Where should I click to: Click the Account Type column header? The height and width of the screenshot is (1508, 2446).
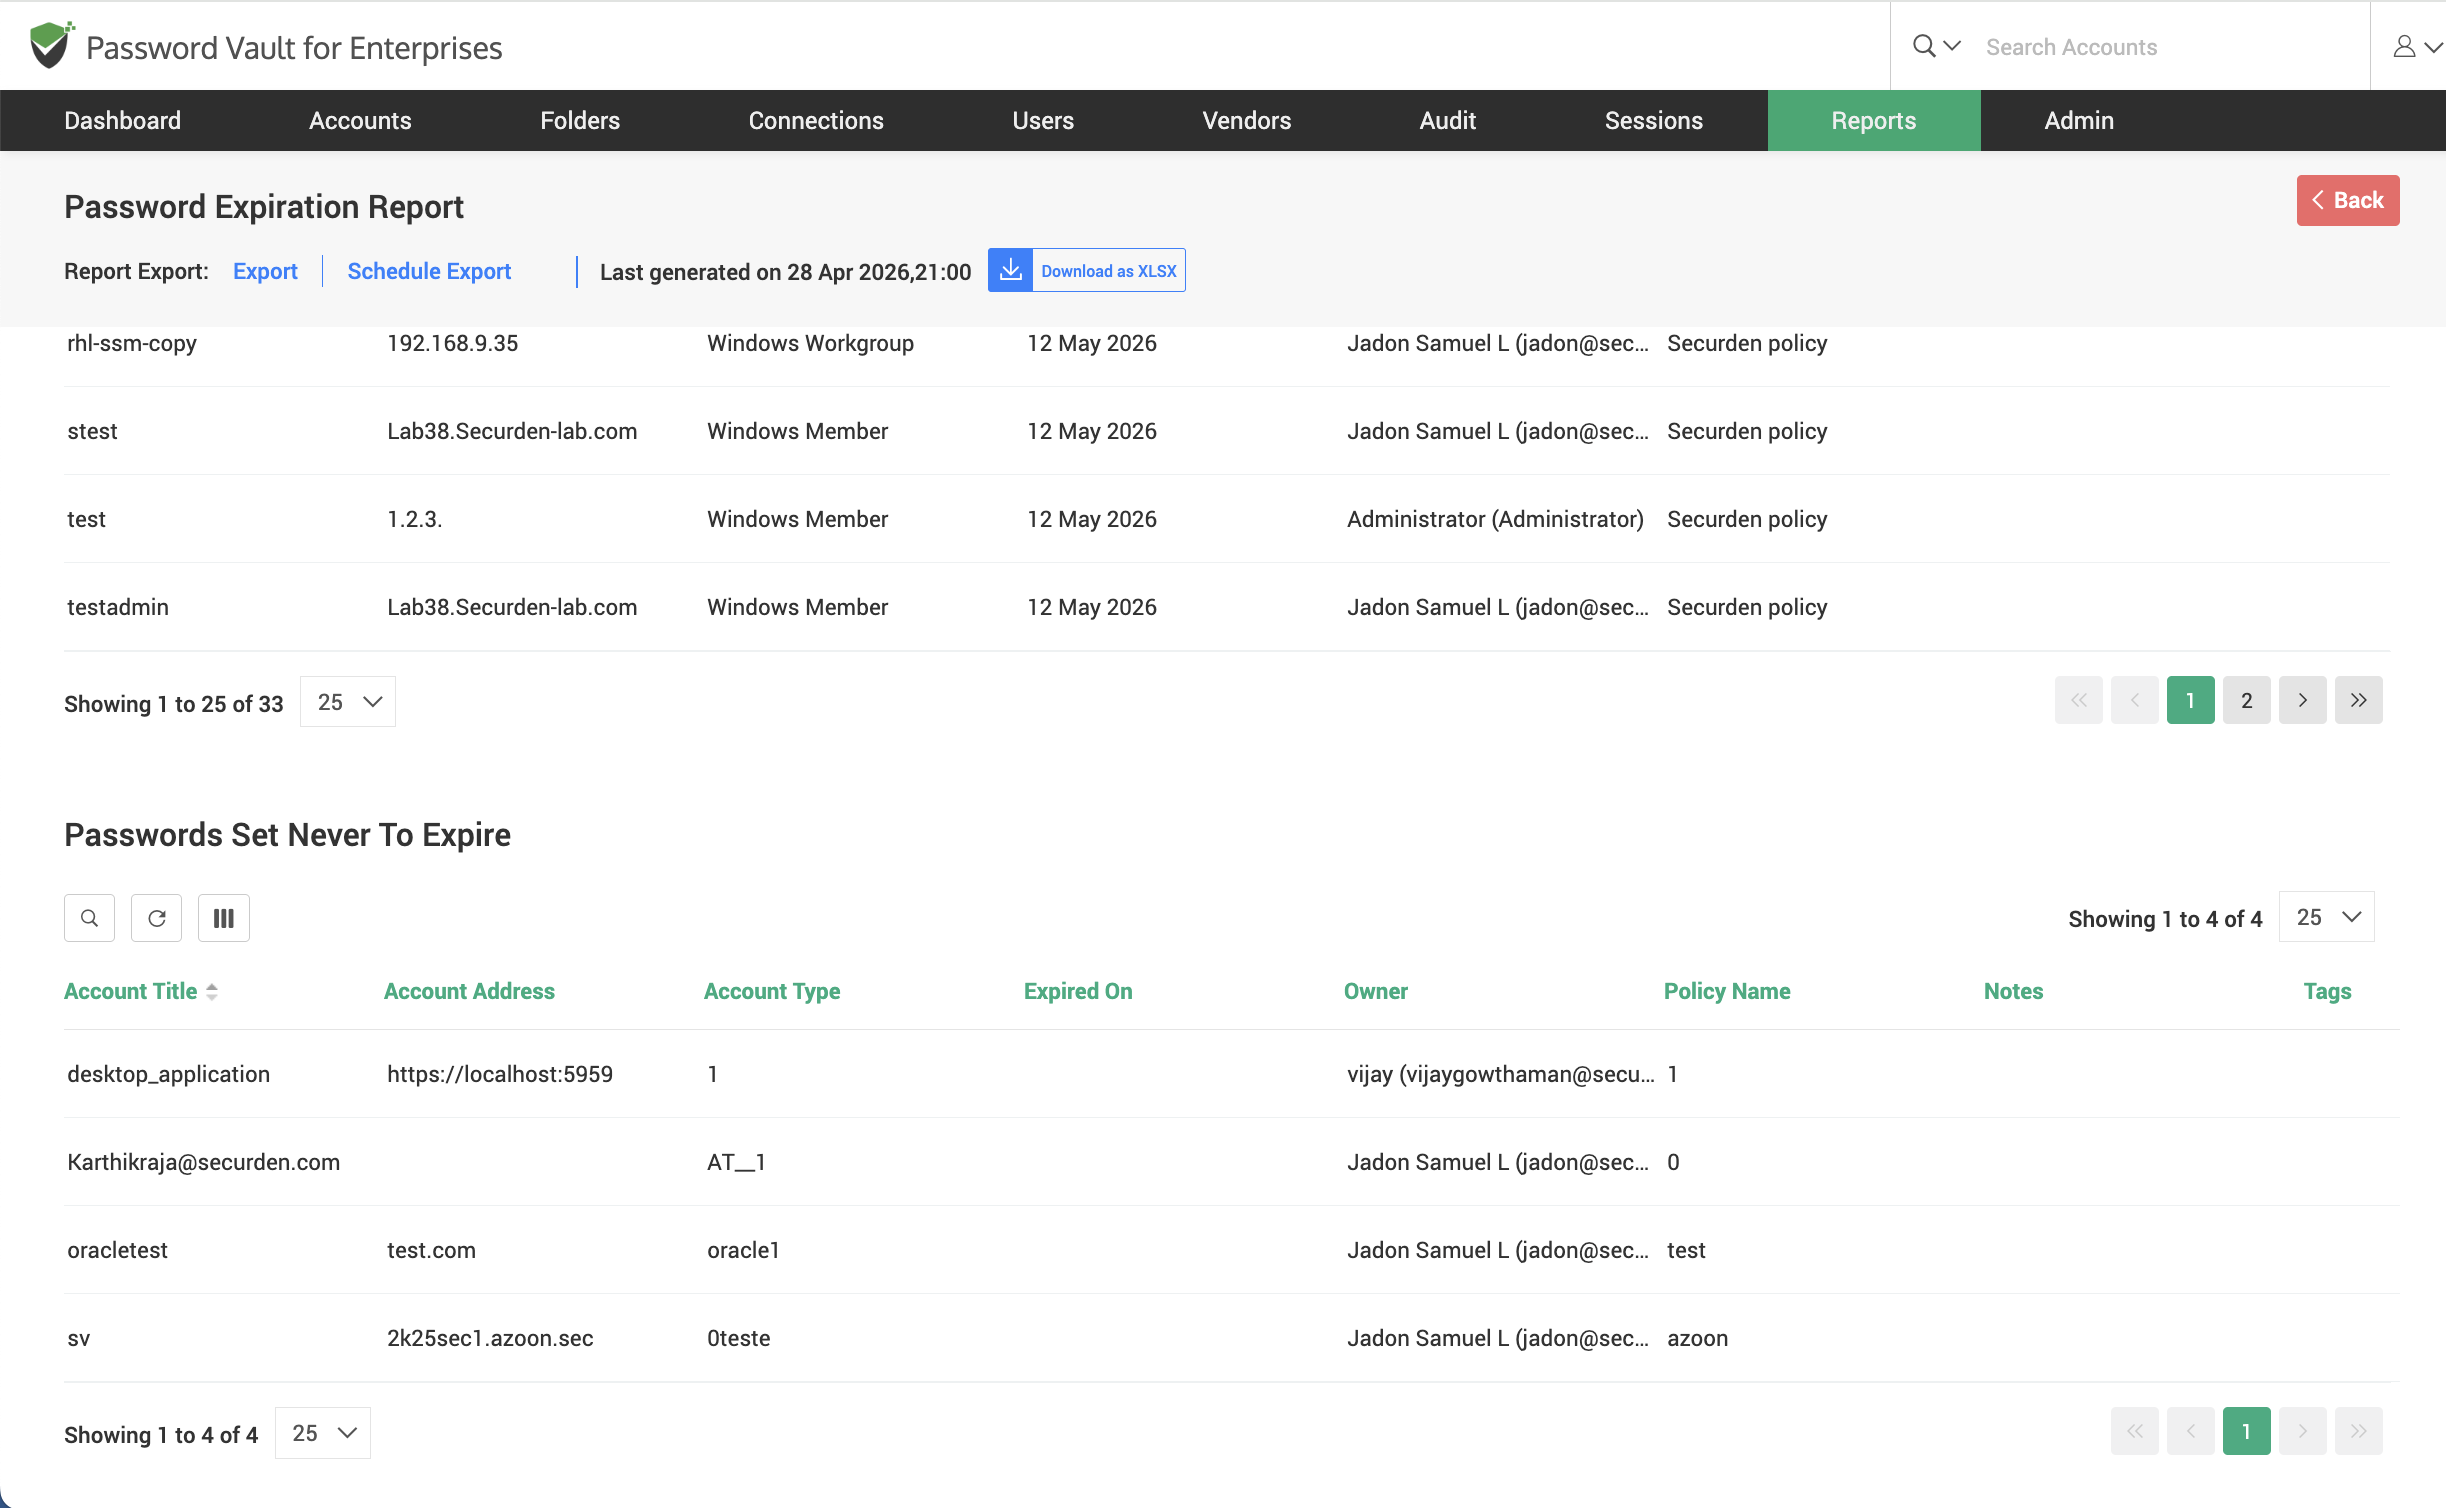772,991
